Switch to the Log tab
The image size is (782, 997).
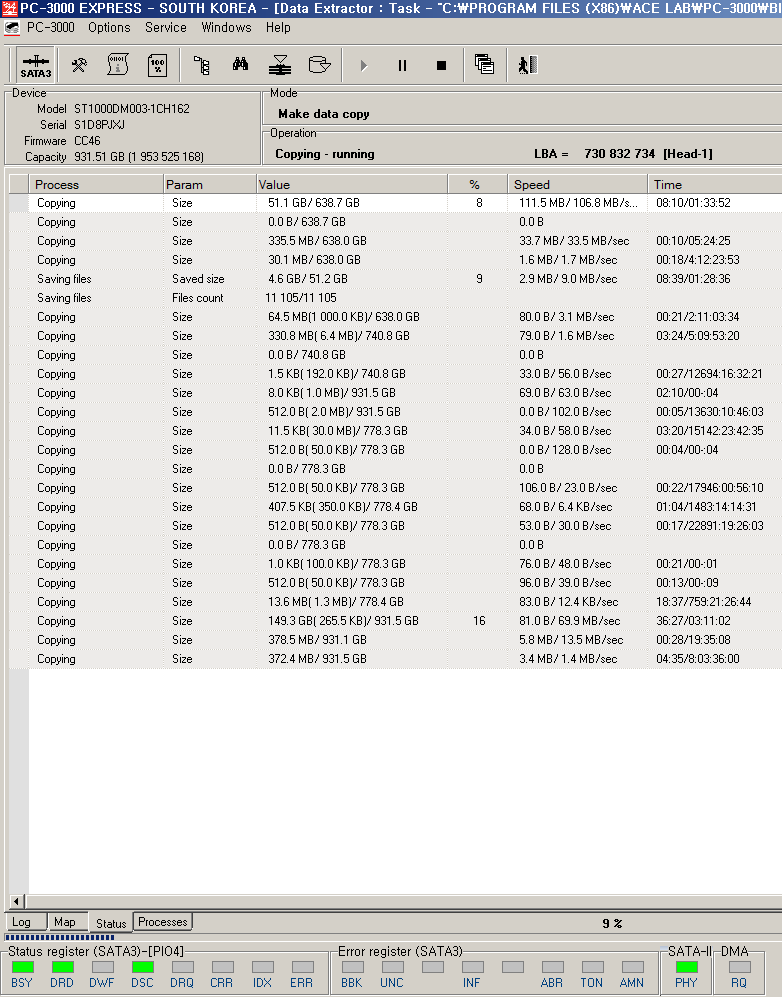coord(26,922)
